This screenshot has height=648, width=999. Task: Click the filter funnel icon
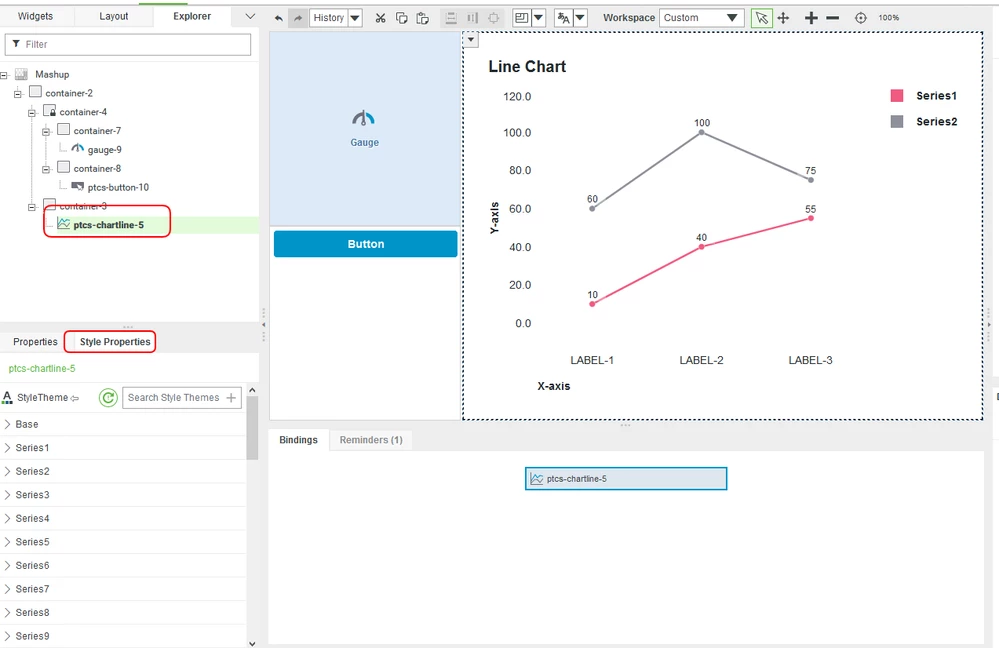tap(16, 44)
